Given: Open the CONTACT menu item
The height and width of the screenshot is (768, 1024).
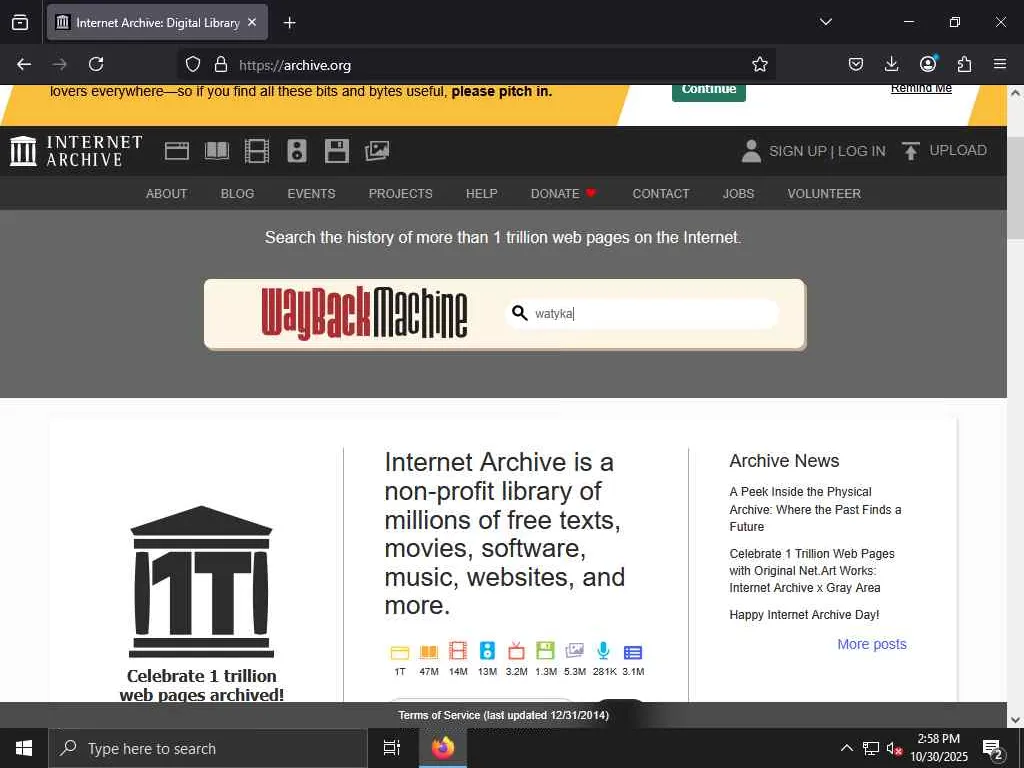Looking at the screenshot, I should point(661,193).
